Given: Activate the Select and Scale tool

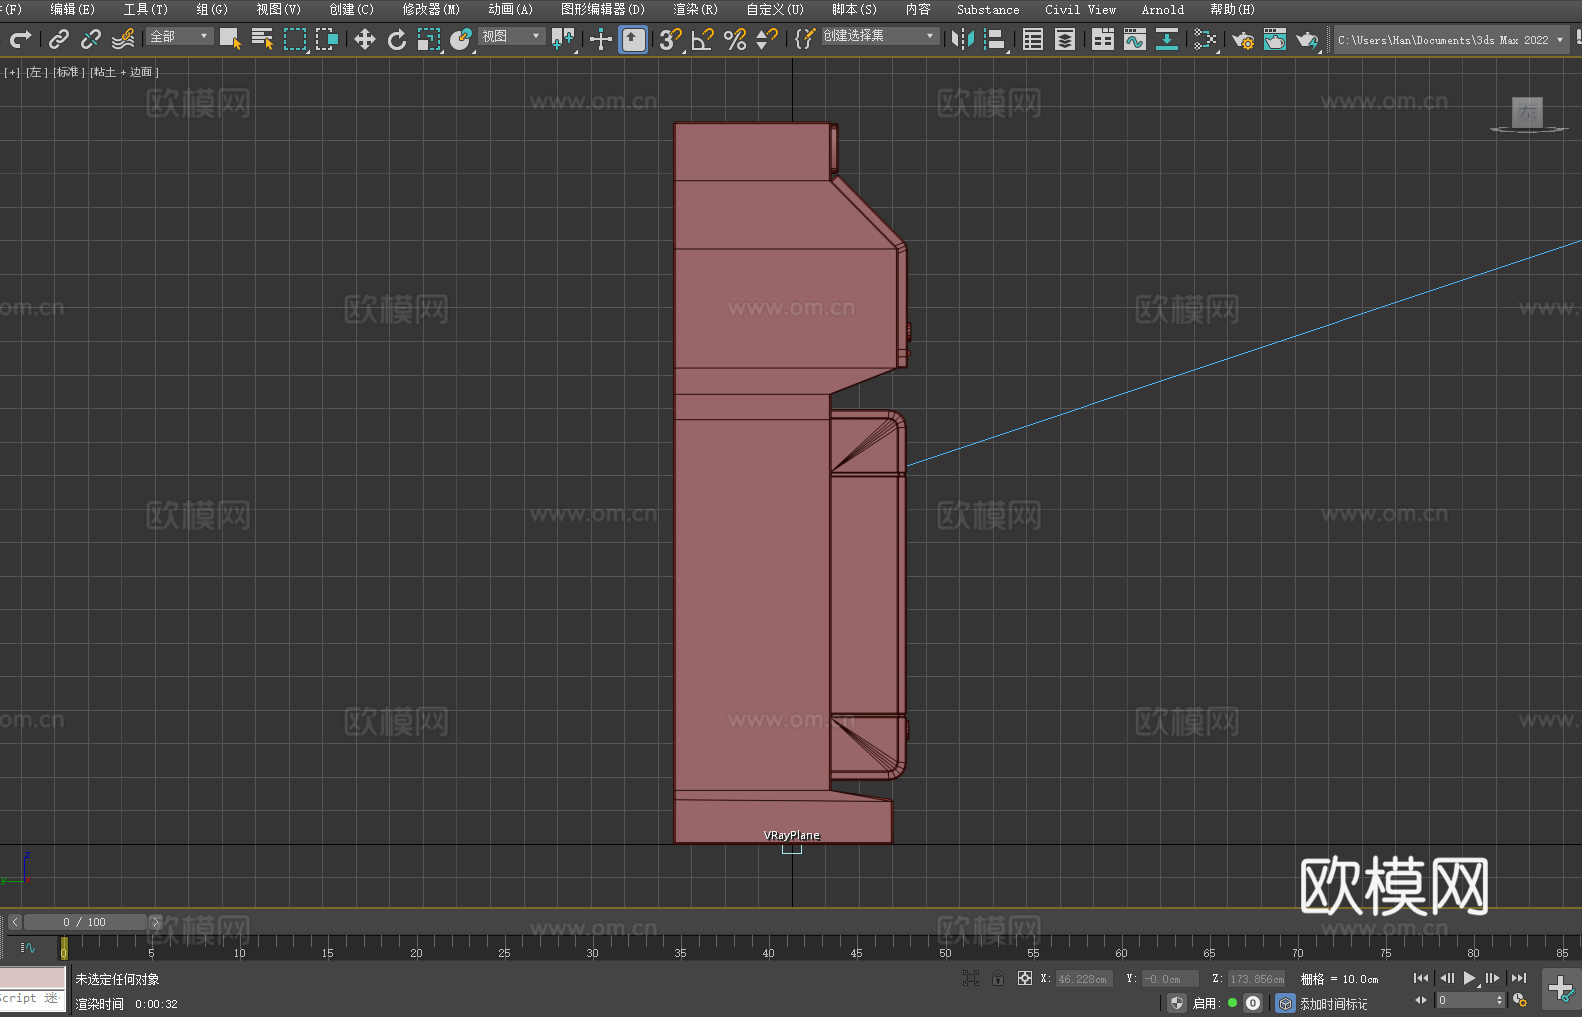Looking at the screenshot, I should [x=429, y=39].
